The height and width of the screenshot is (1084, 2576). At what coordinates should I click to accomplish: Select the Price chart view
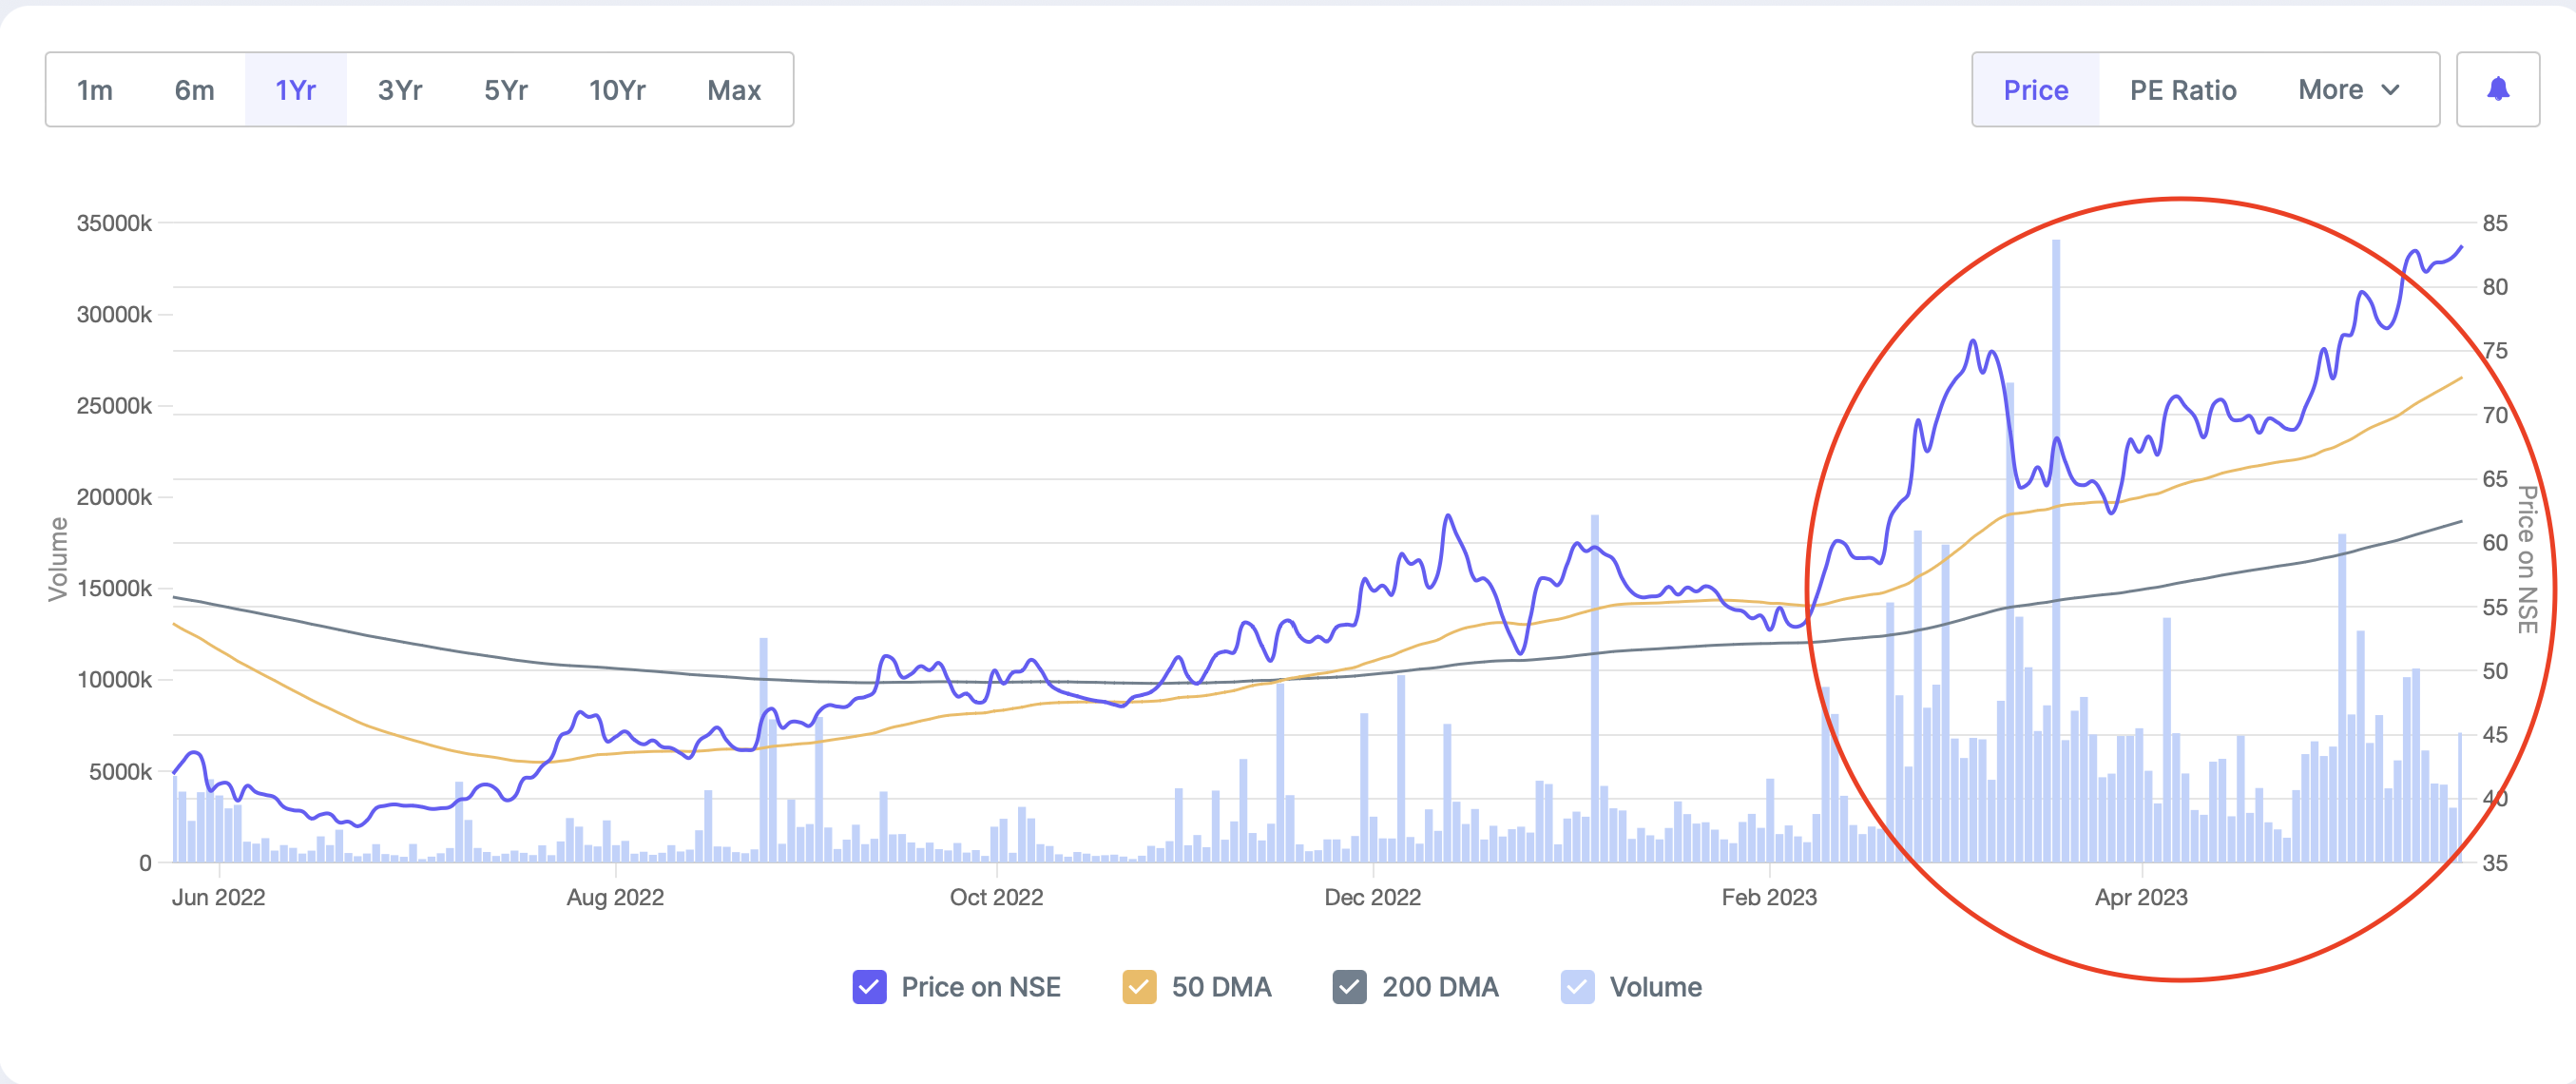pos(2035,90)
